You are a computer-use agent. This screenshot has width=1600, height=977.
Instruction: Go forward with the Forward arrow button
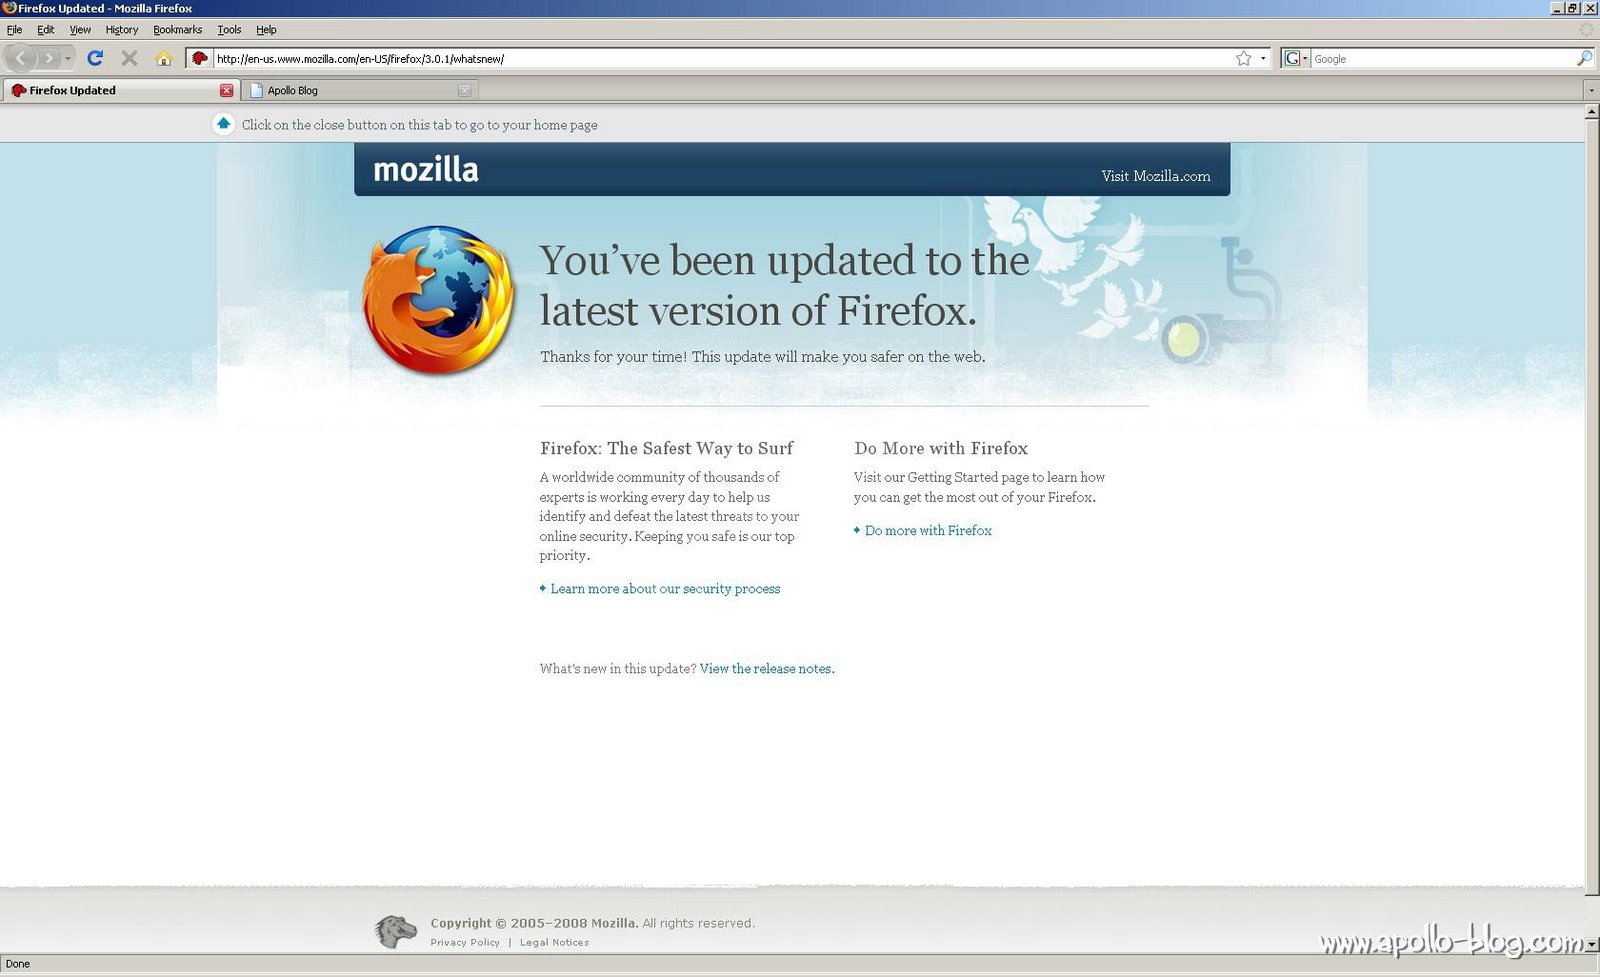(x=48, y=58)
